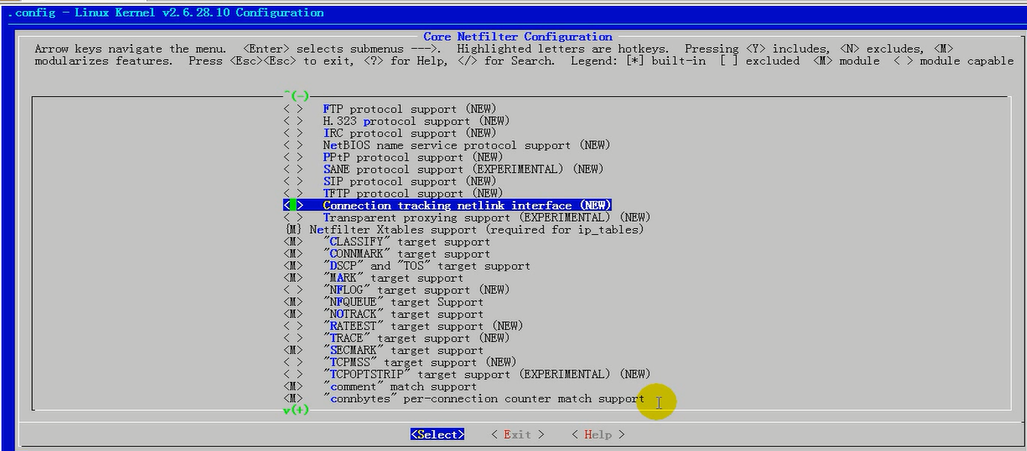This screenshot has height=451, width=1027.
Task: Click the v(+) scroll-down indicator
Action: pos(297,410)
